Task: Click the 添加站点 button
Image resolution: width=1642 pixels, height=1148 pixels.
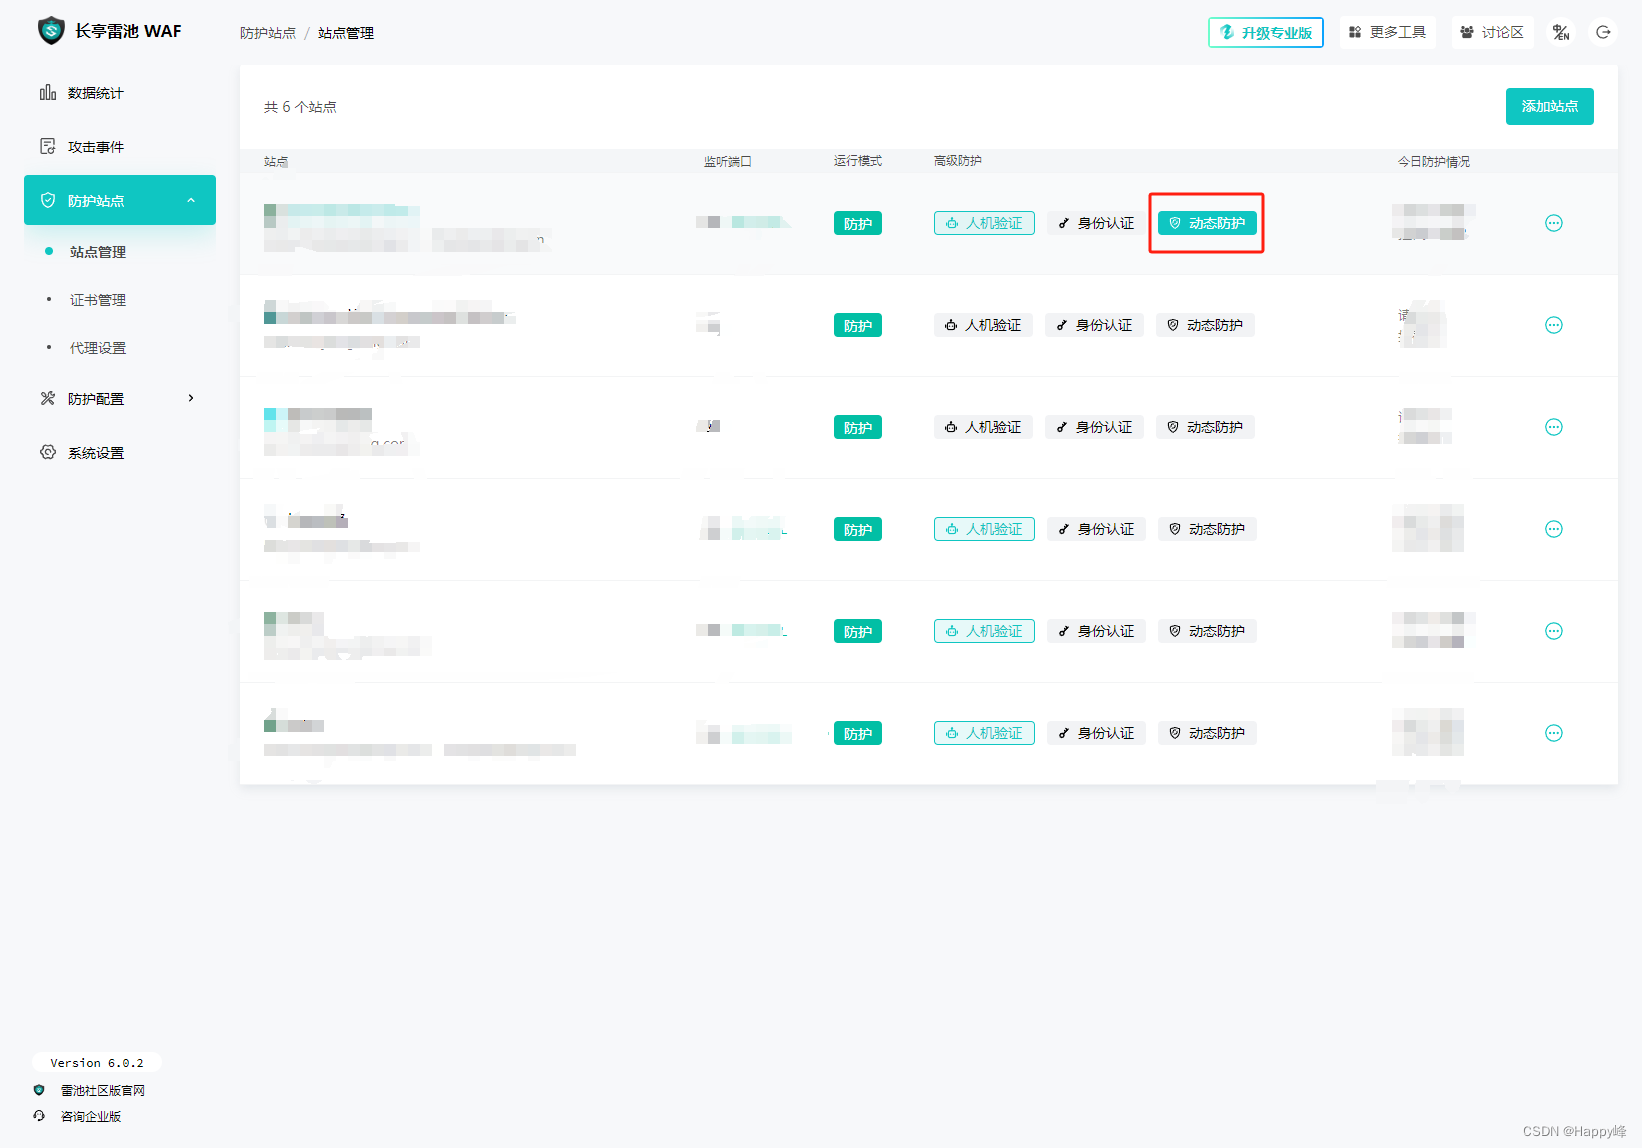Action: 1550,106
